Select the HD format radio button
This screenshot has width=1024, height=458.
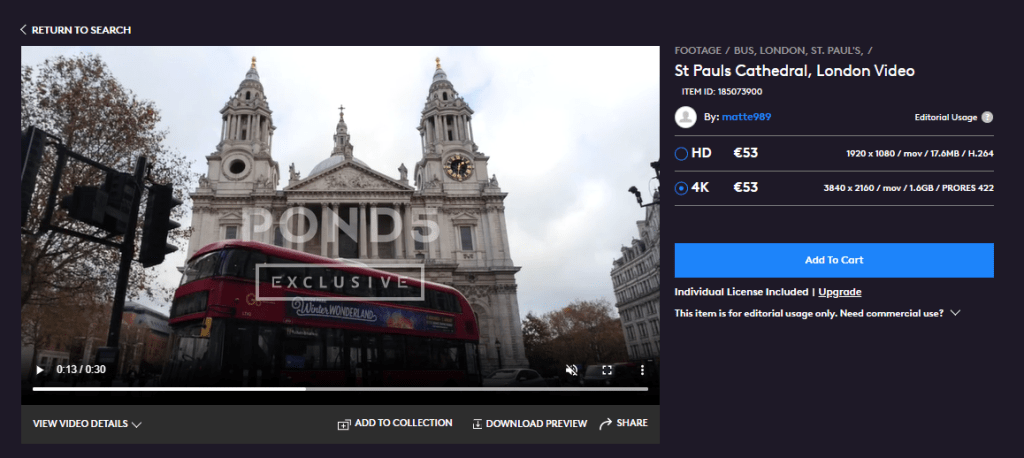(x=681, y=154)
